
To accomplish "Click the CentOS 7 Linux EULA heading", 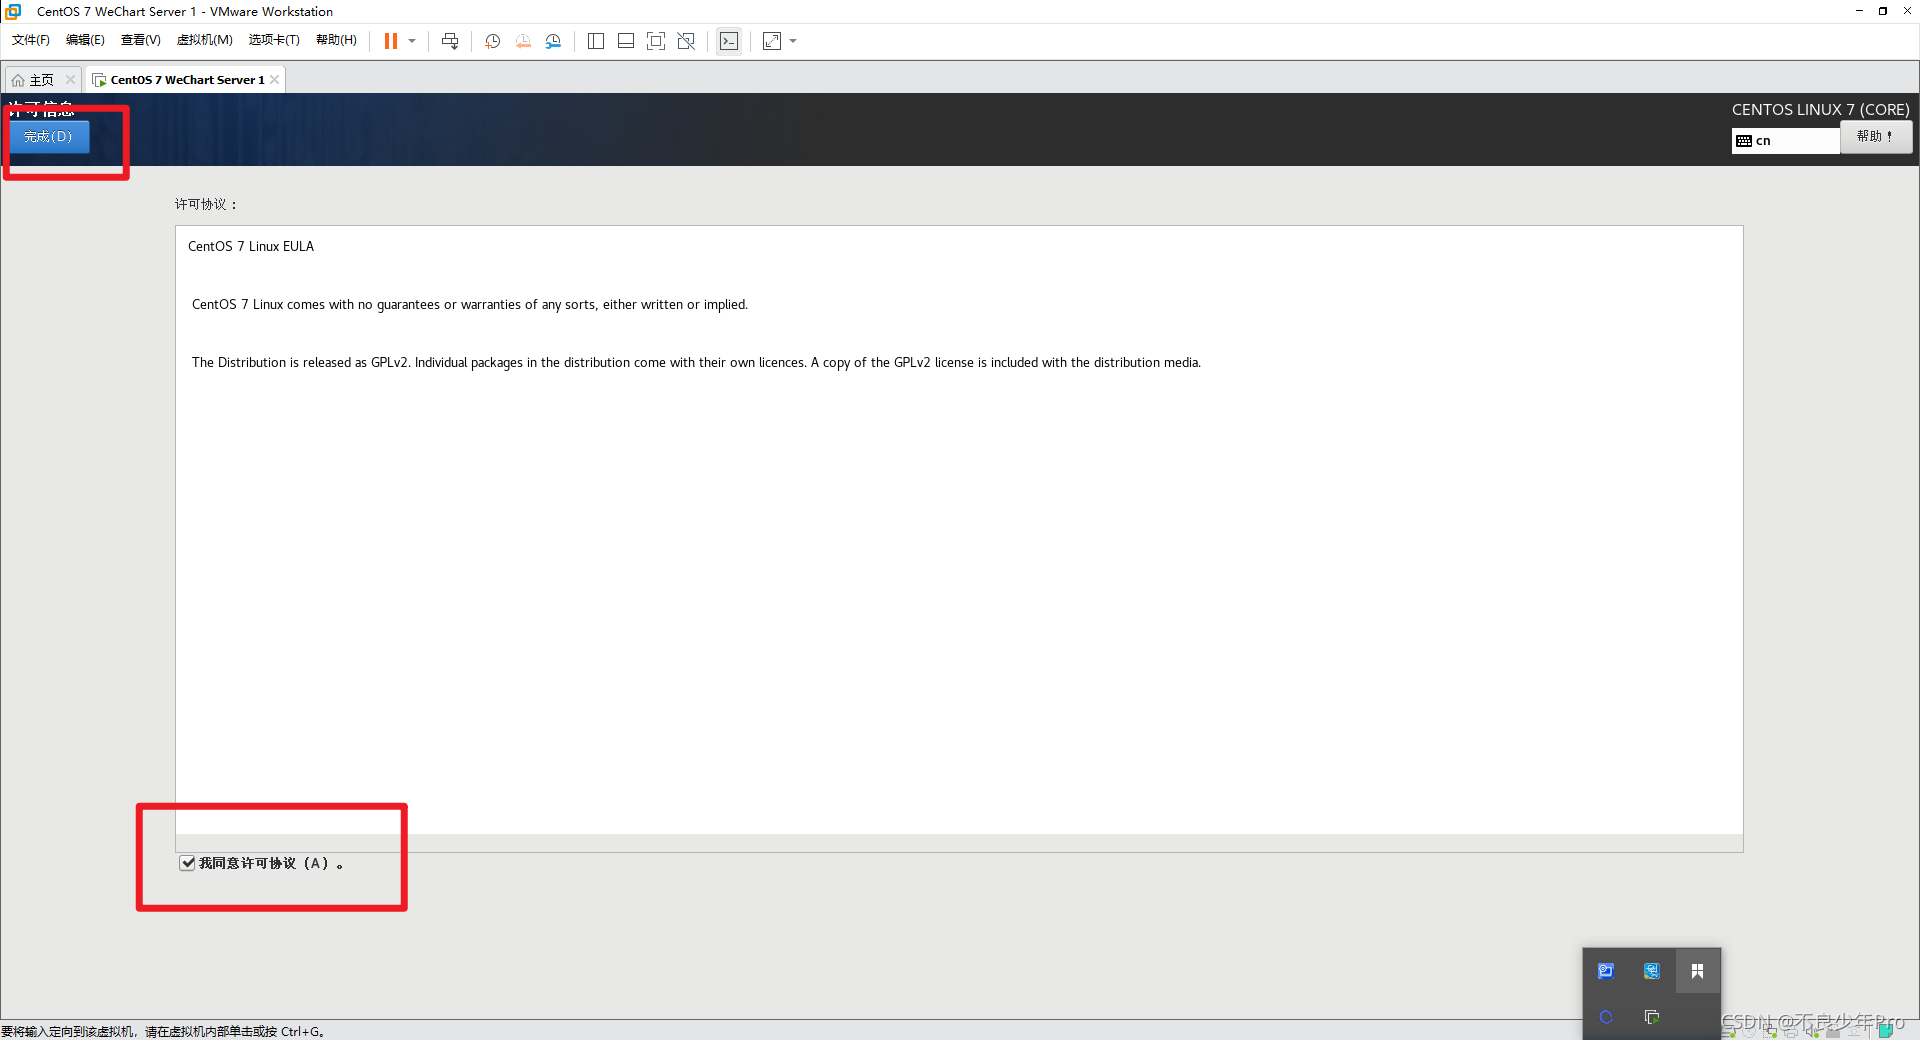I will (251, 247).
